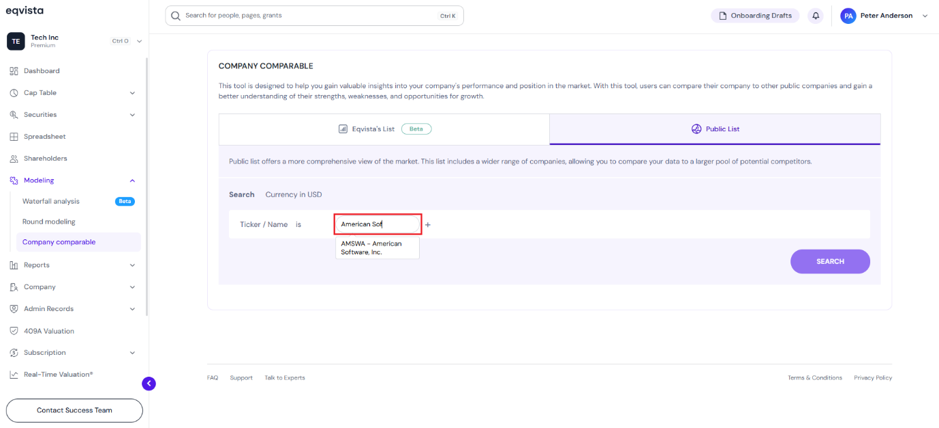Viewport: 939px width, 428px height.
Task: Switch to the Public List tab
Action: pos(715,129)
